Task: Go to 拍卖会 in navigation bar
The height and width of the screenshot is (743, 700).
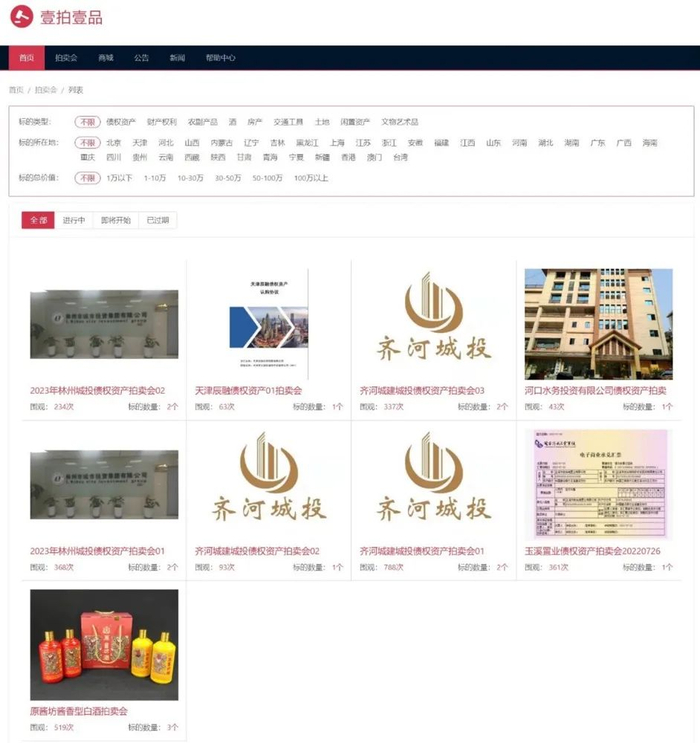Action: click(66, 58)
